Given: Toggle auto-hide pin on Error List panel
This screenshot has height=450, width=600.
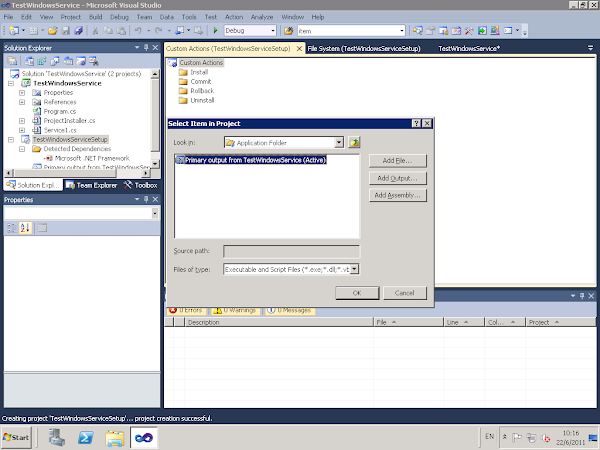Looking at the screenshot, I should pos(582,296).
